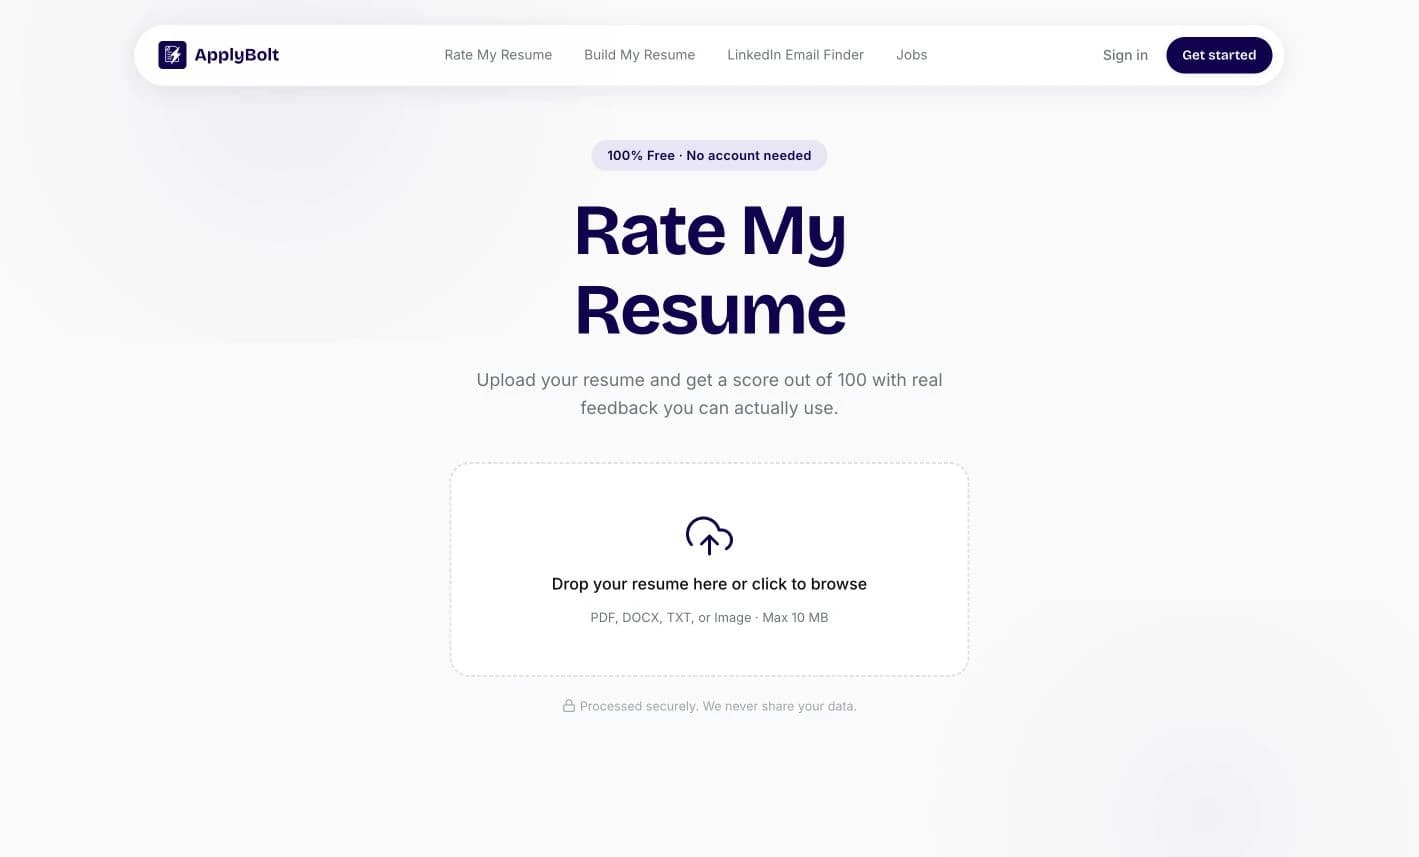Open LinkedIn Email Finder page
This screenshot has height=857, width=1419.
(795, 55)
